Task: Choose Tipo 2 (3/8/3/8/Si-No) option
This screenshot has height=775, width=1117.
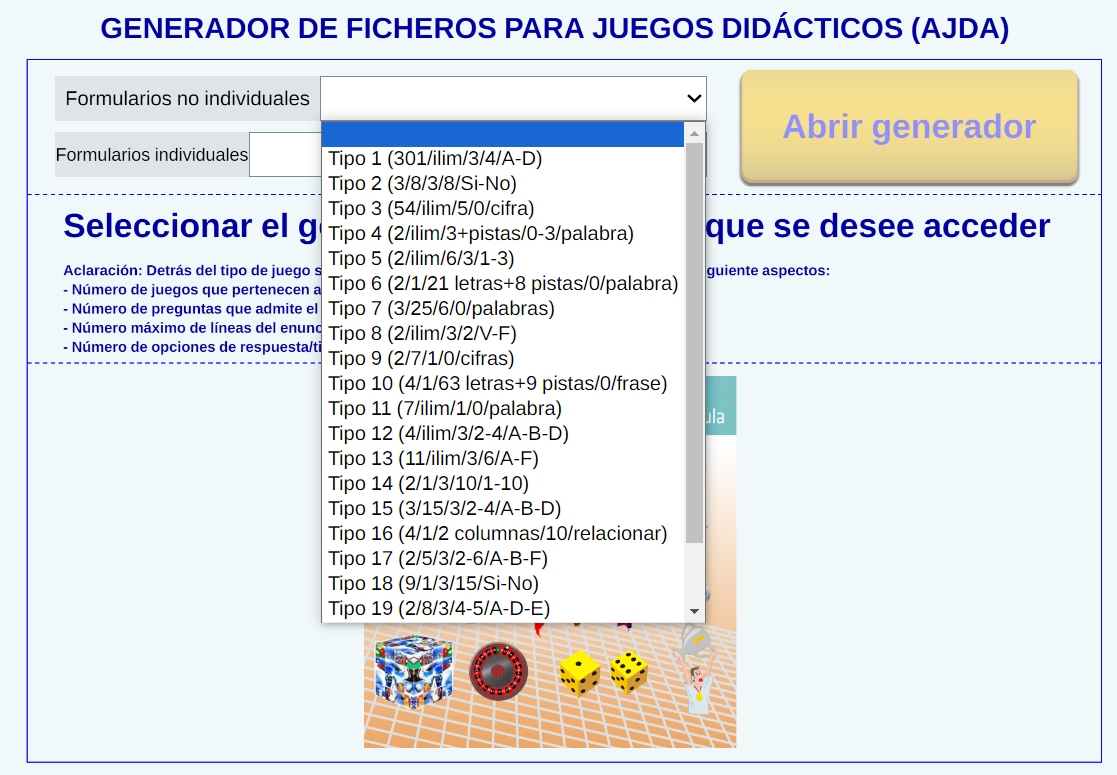Action: tap(422, 183)
